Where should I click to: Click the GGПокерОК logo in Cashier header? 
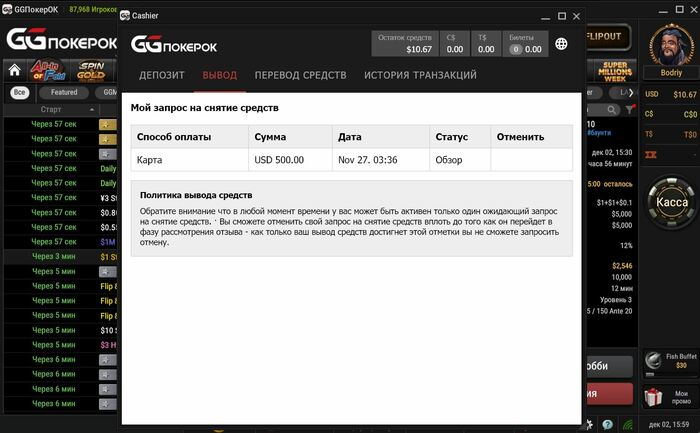click(x=174, y=44)
